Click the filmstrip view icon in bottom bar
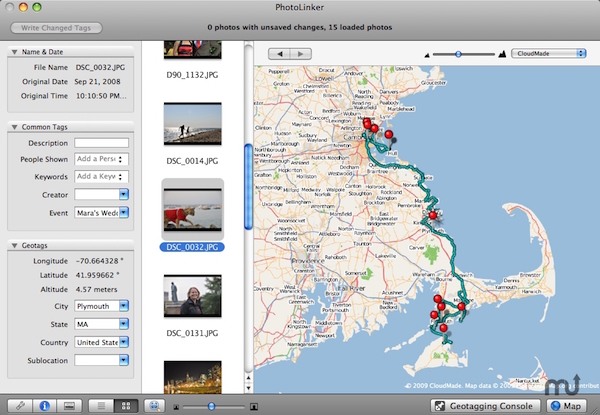 [70, 406]
